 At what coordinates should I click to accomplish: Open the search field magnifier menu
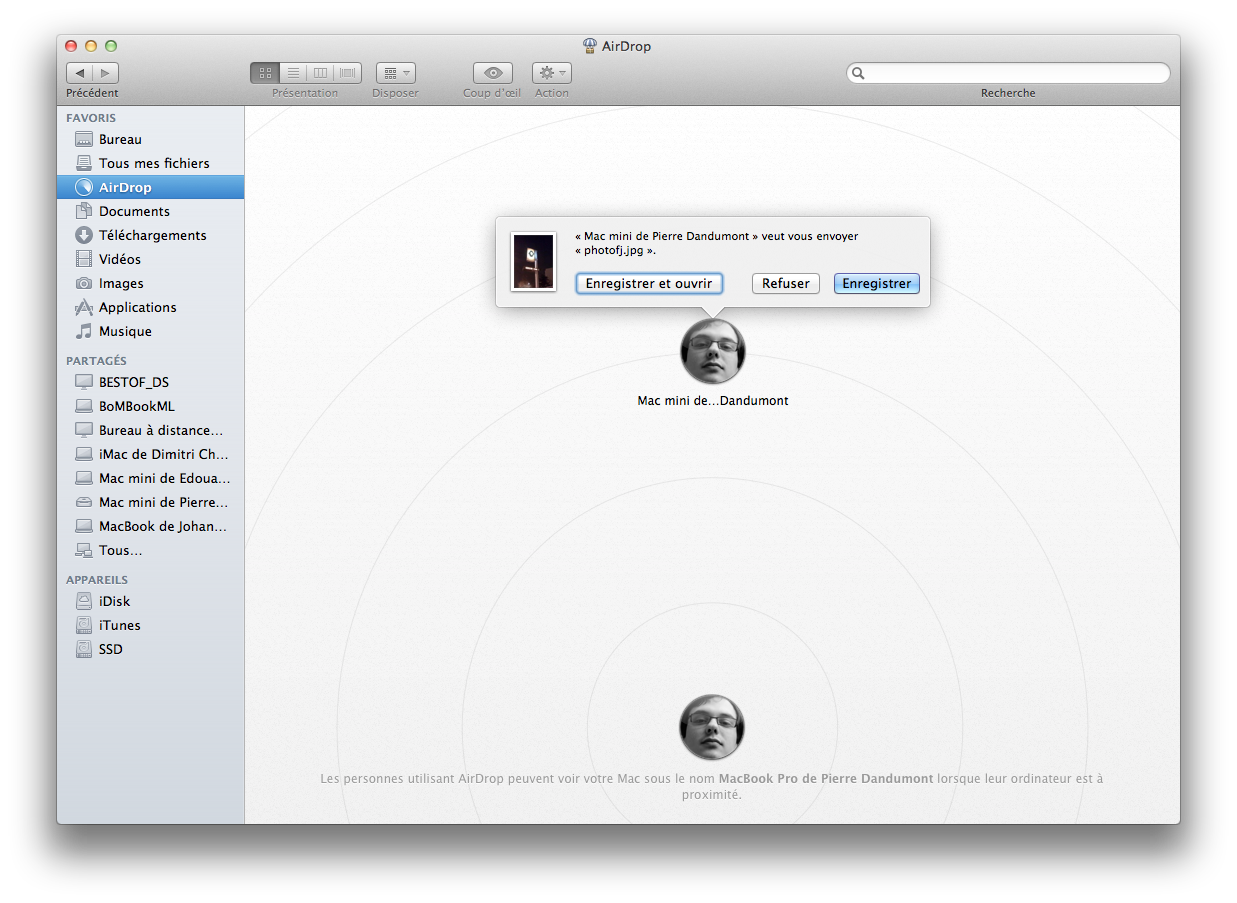(858, 73)
